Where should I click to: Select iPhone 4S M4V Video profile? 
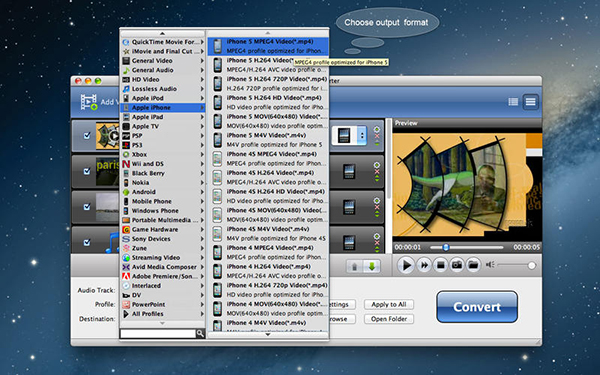[x=268, y=233]
